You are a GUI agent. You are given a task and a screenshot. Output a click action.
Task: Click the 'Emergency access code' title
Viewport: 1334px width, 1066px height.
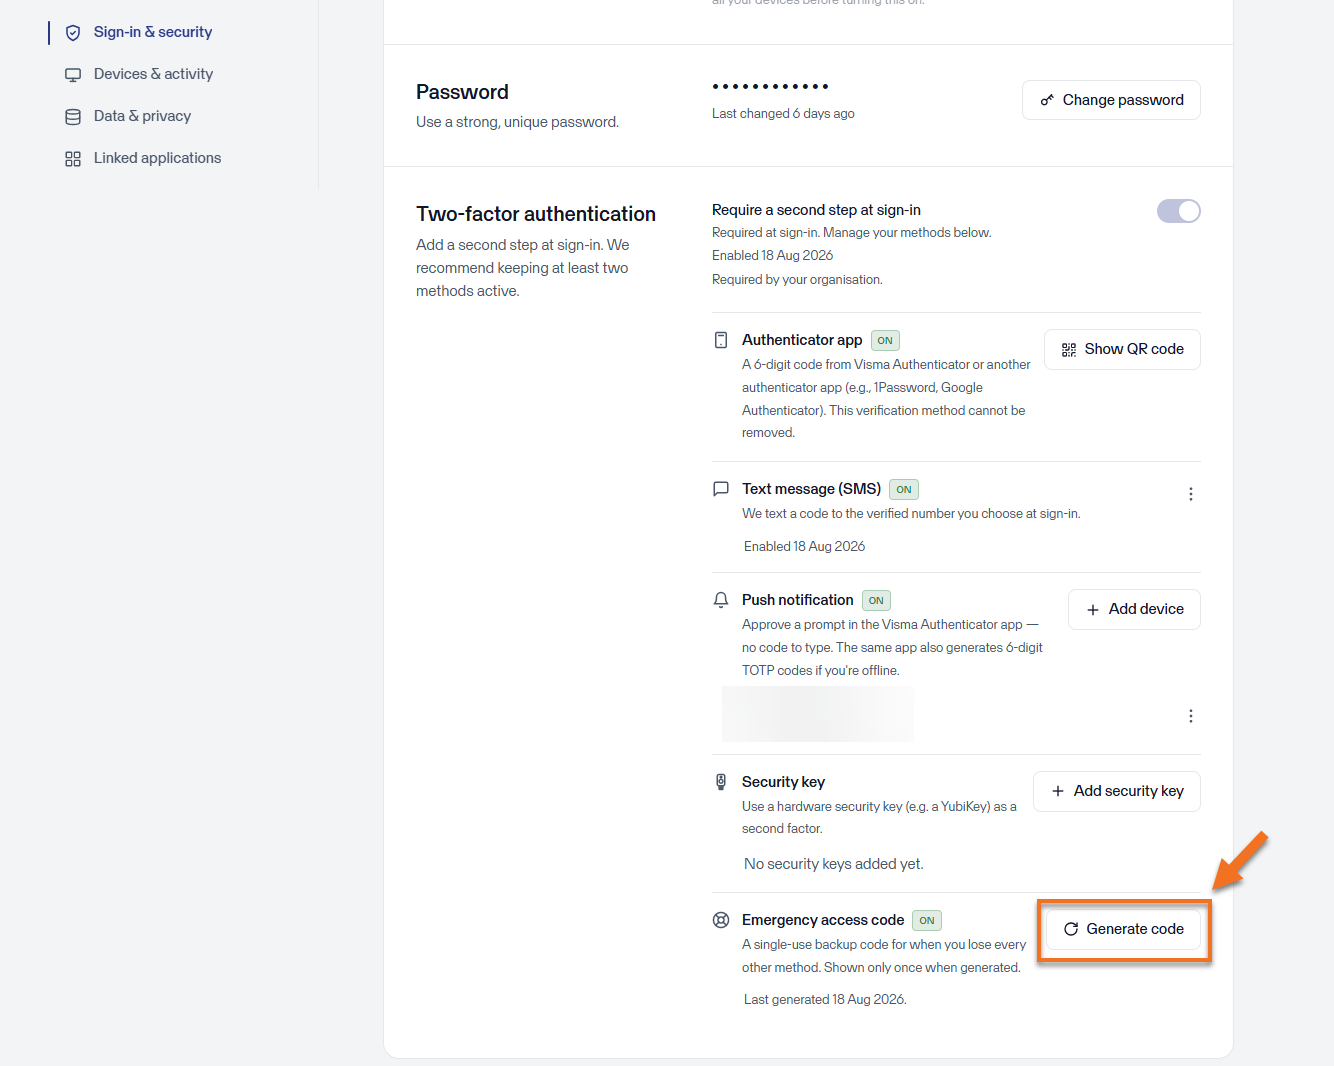823,920
